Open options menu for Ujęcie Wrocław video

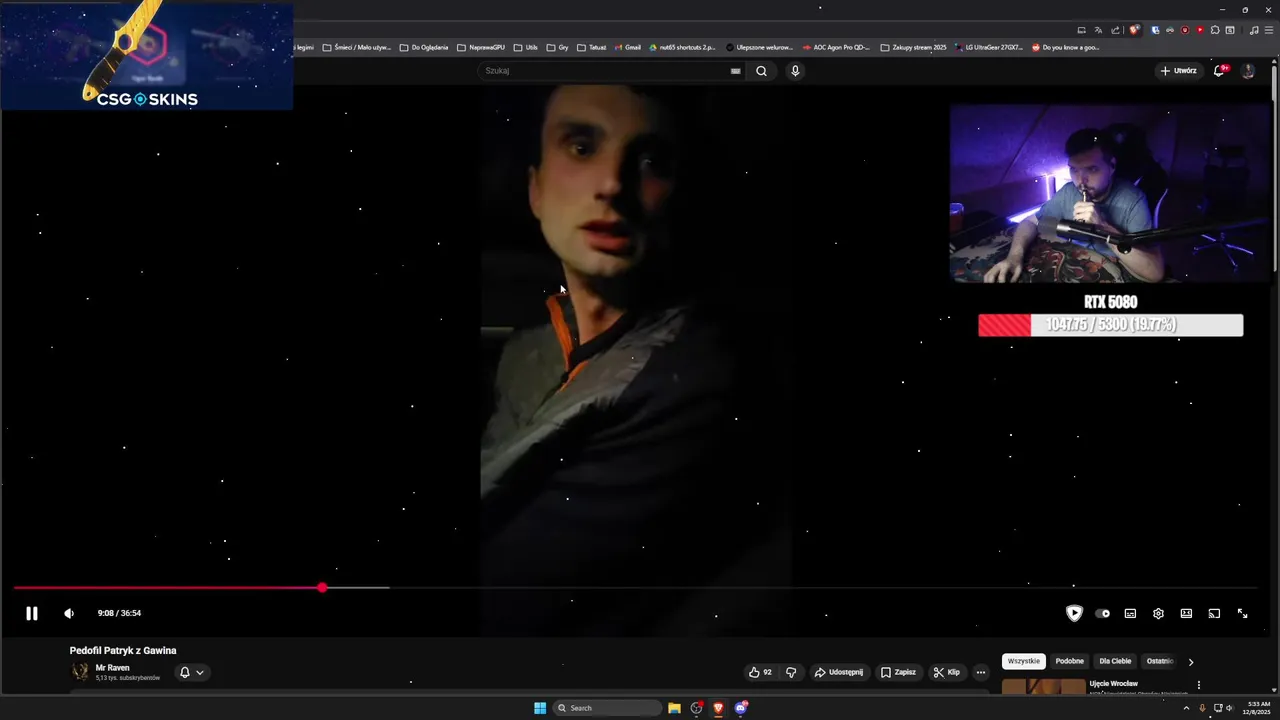click(1198, 685)
